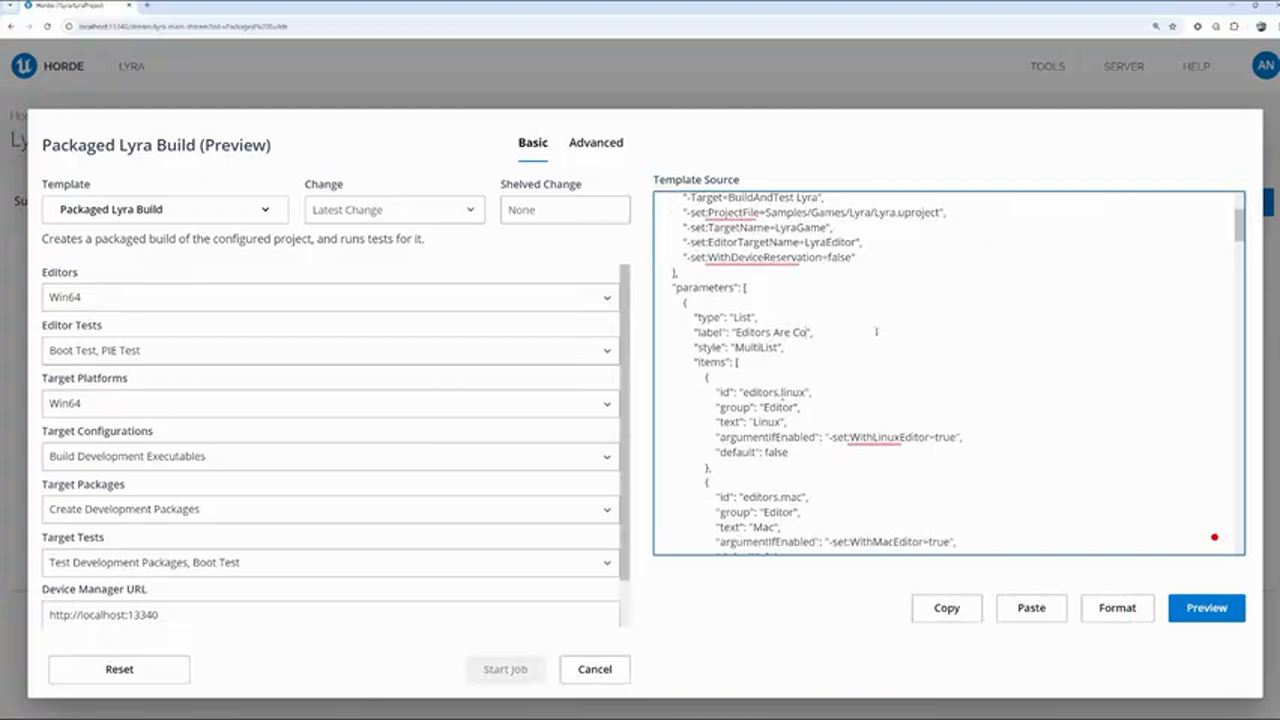
Task: Open the Target Configurations dropdown
Action: [x=330, y=457]
